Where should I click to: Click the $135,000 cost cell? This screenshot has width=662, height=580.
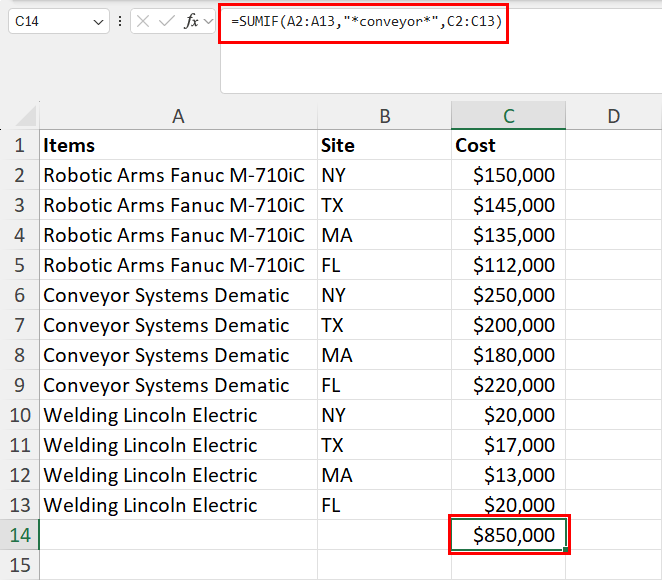(x=508, y=235)
